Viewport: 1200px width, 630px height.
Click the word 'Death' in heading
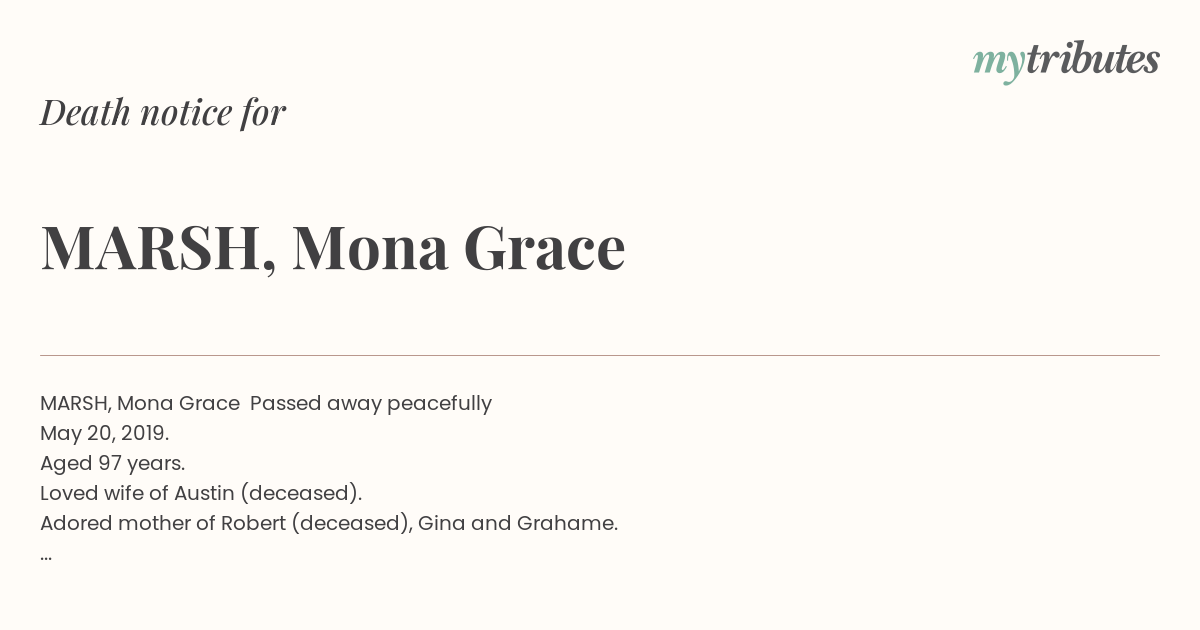(x=86, y=112)
